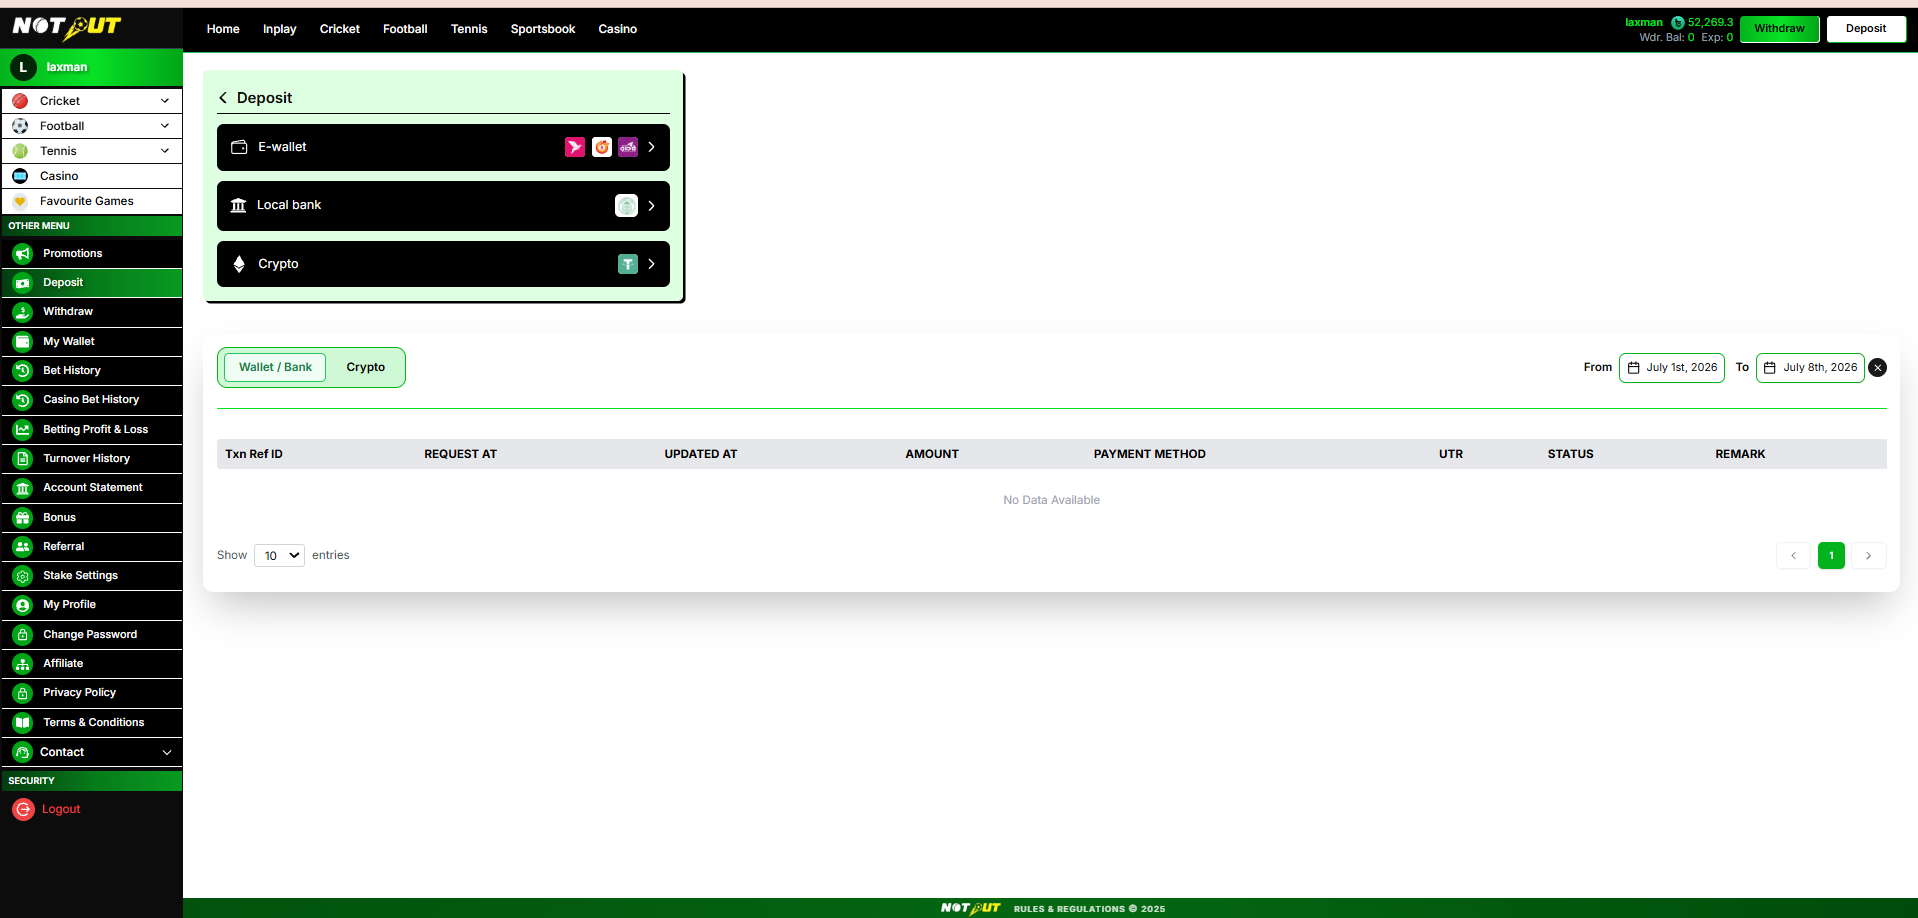Click the orange E-wallet payment logo

(x=602, y=147)
